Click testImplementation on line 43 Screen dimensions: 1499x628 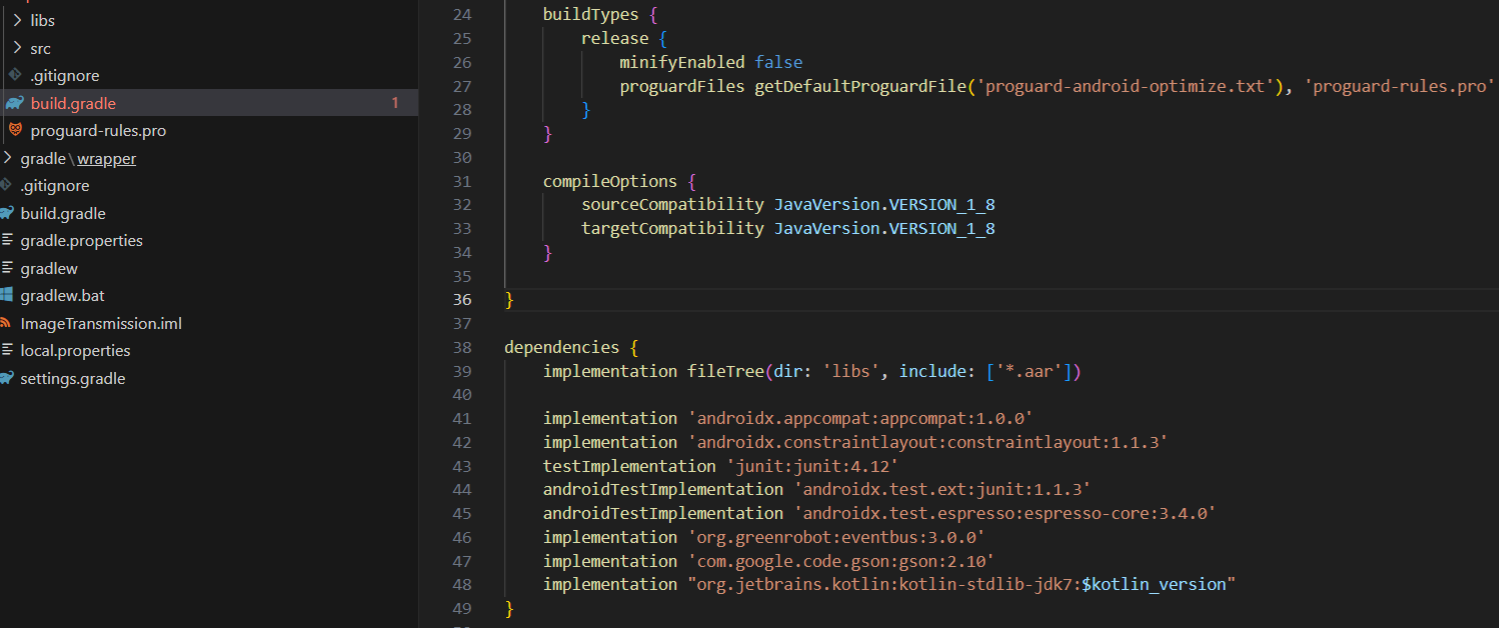coord(629,466)
